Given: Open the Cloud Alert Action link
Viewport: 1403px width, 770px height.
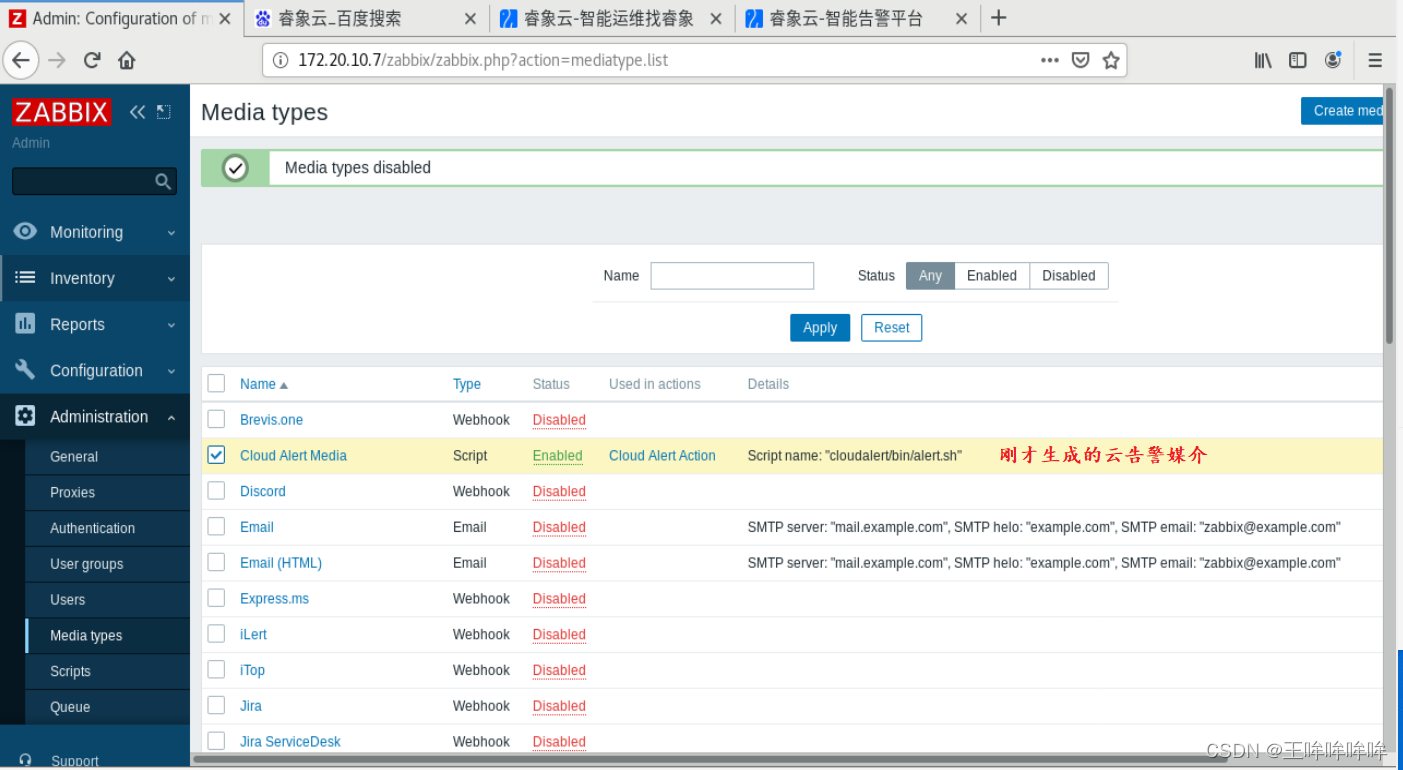Looking at the screenshot, I should (662, 455).
